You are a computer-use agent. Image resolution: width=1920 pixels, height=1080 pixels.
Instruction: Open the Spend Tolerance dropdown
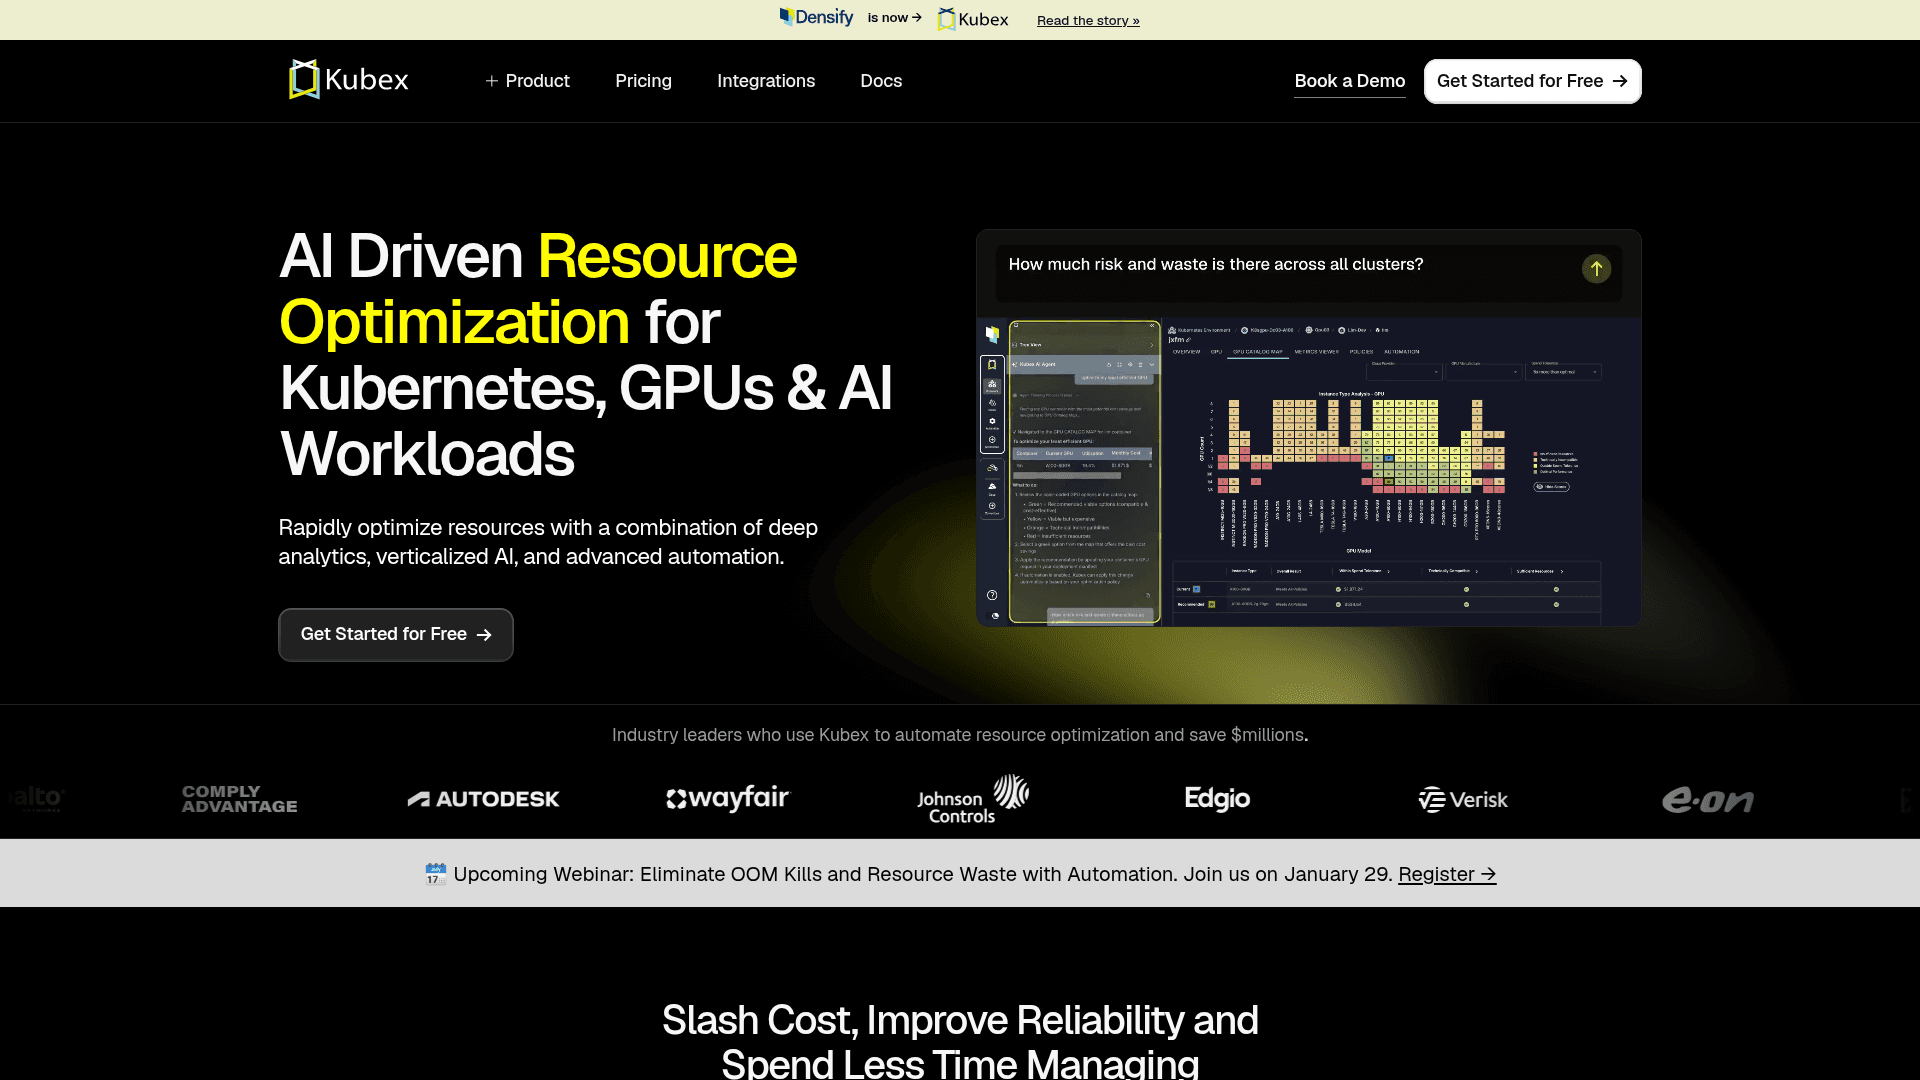click(x=1564, y=372)
